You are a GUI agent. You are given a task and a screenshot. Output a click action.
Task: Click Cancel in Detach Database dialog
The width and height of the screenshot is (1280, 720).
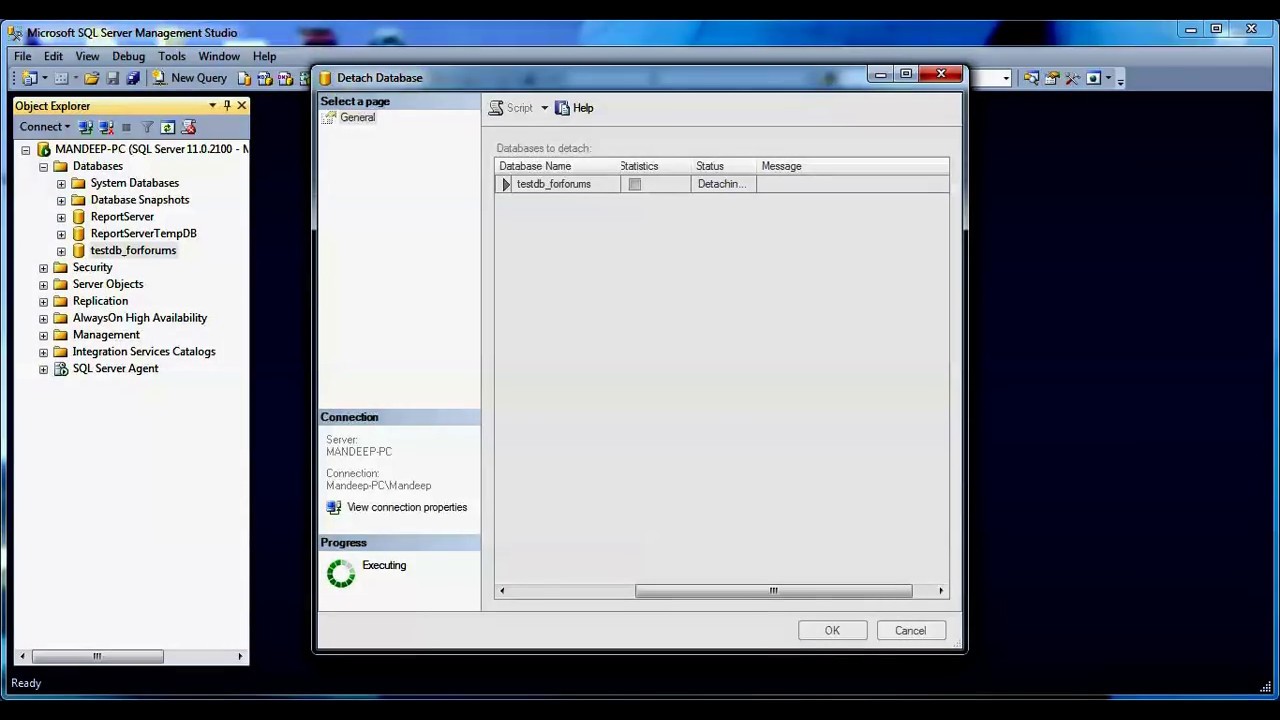(911, 631)
